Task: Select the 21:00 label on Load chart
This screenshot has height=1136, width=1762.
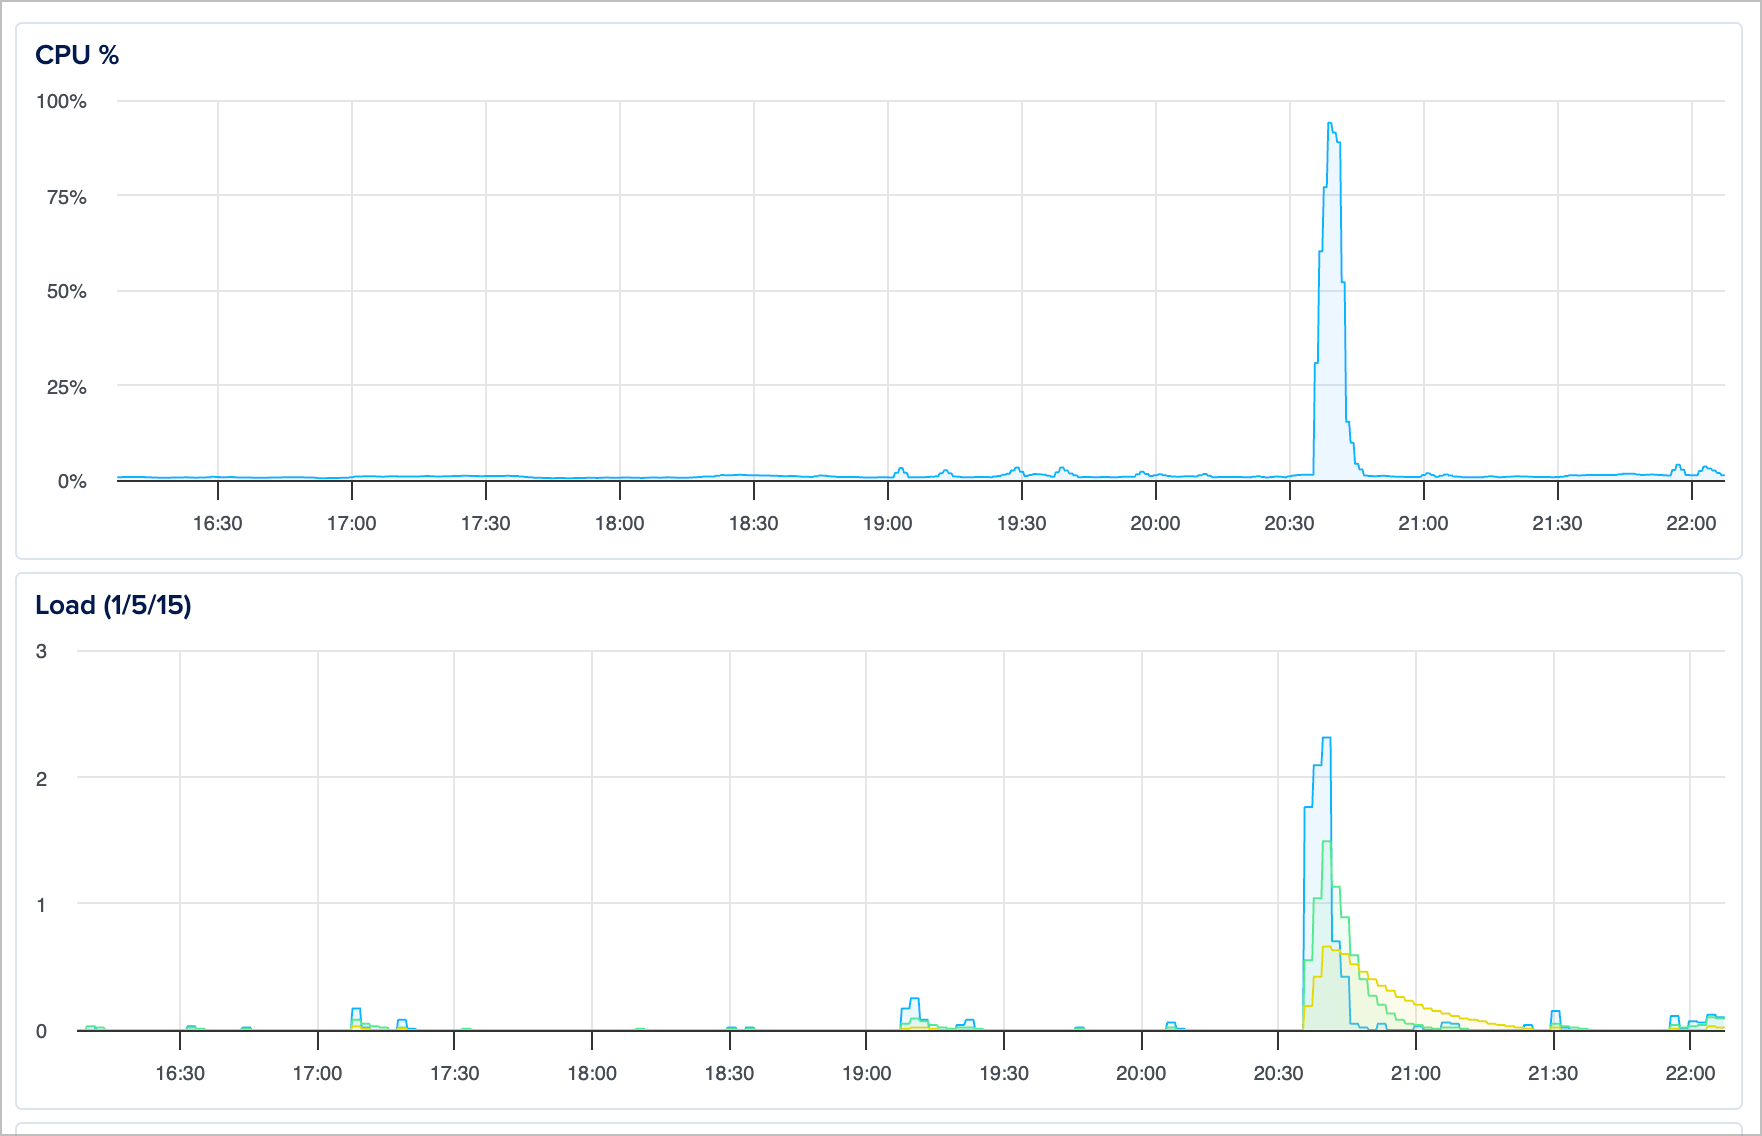Action: [x=1415, y=1073]
